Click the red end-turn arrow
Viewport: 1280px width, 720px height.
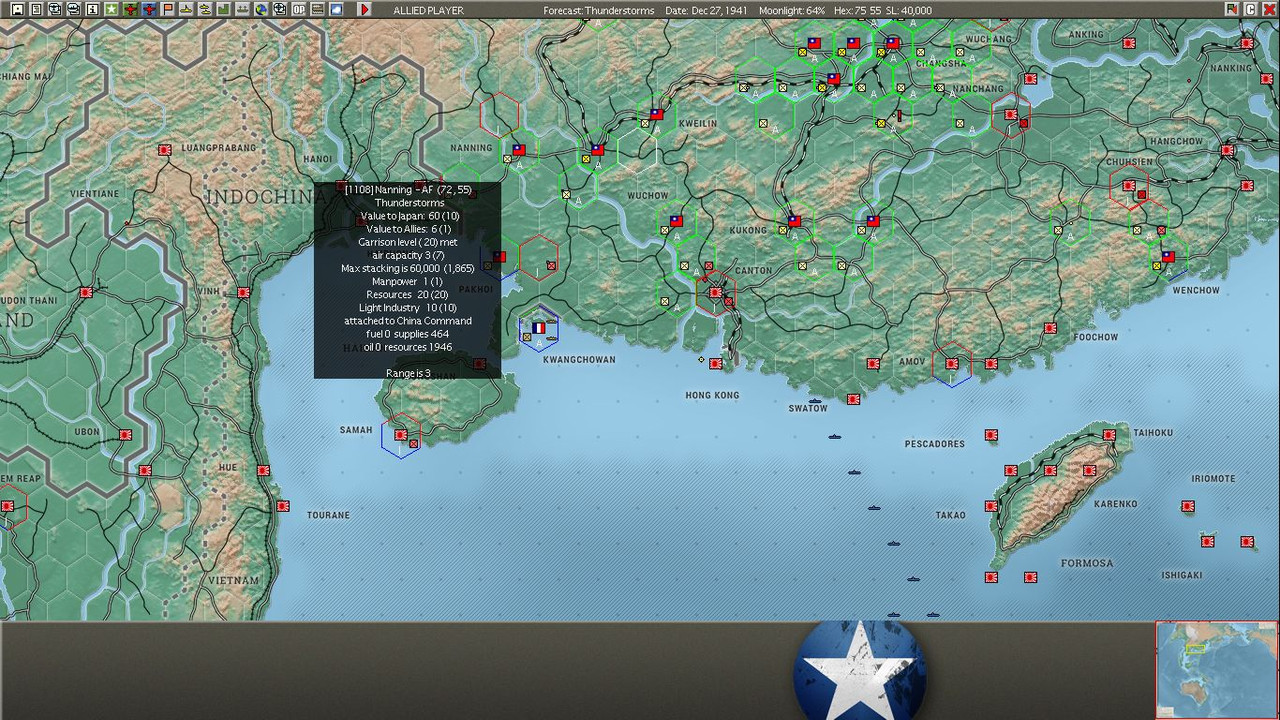pos(364,9)
